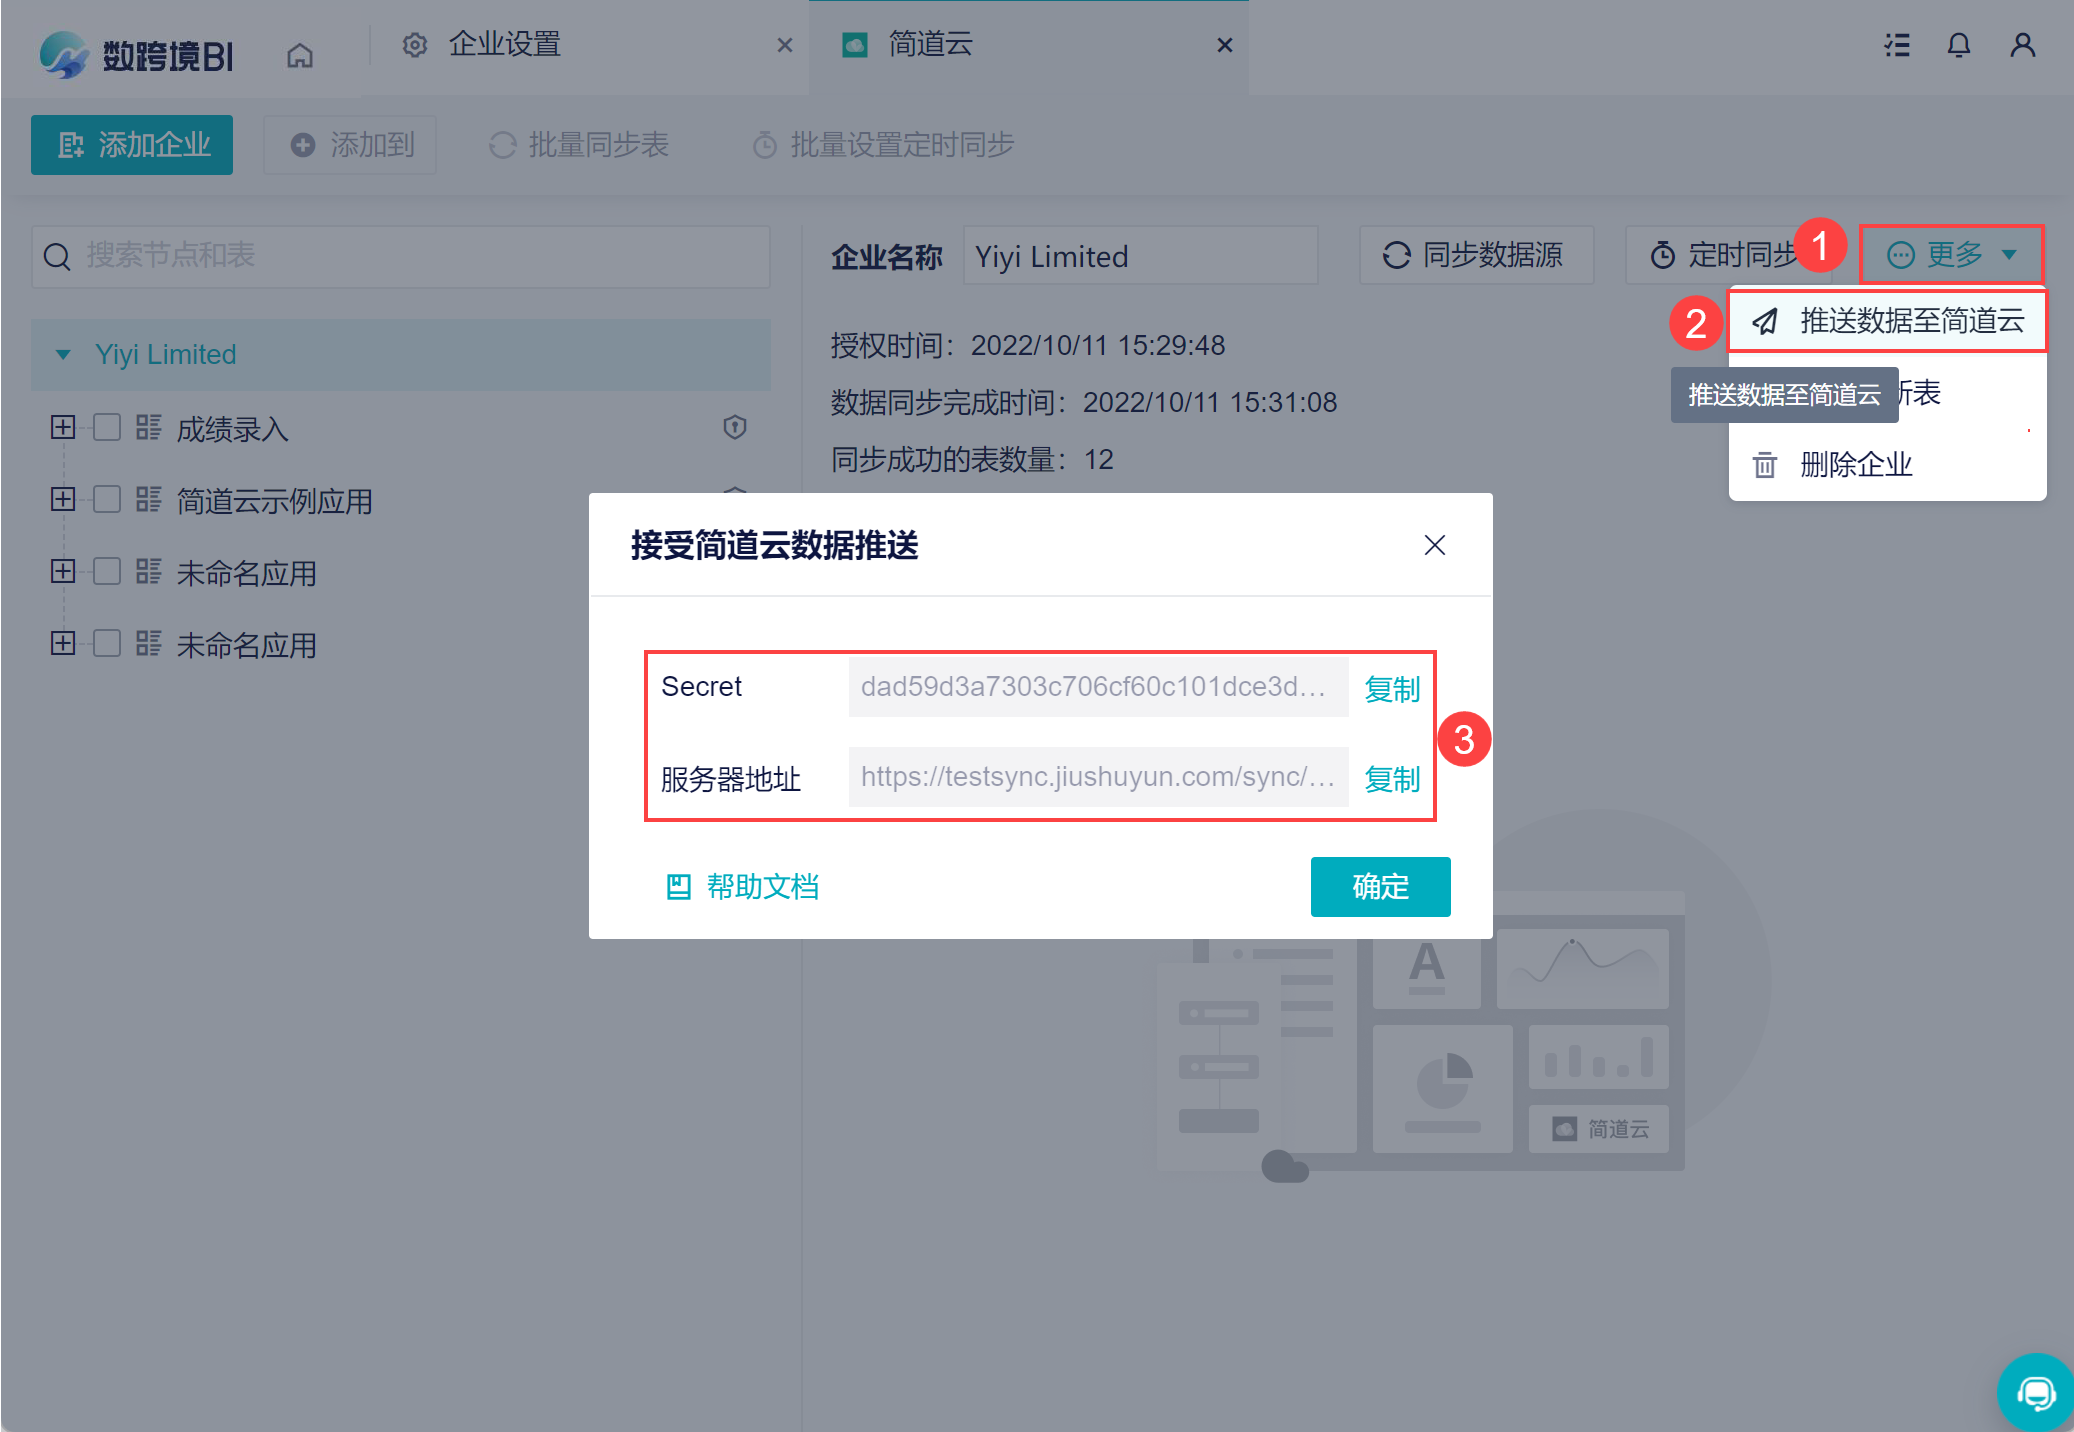Select the 成绩录入 tree row label
The height and width of the screenshot is (1432, 2074).
[233, 429]
